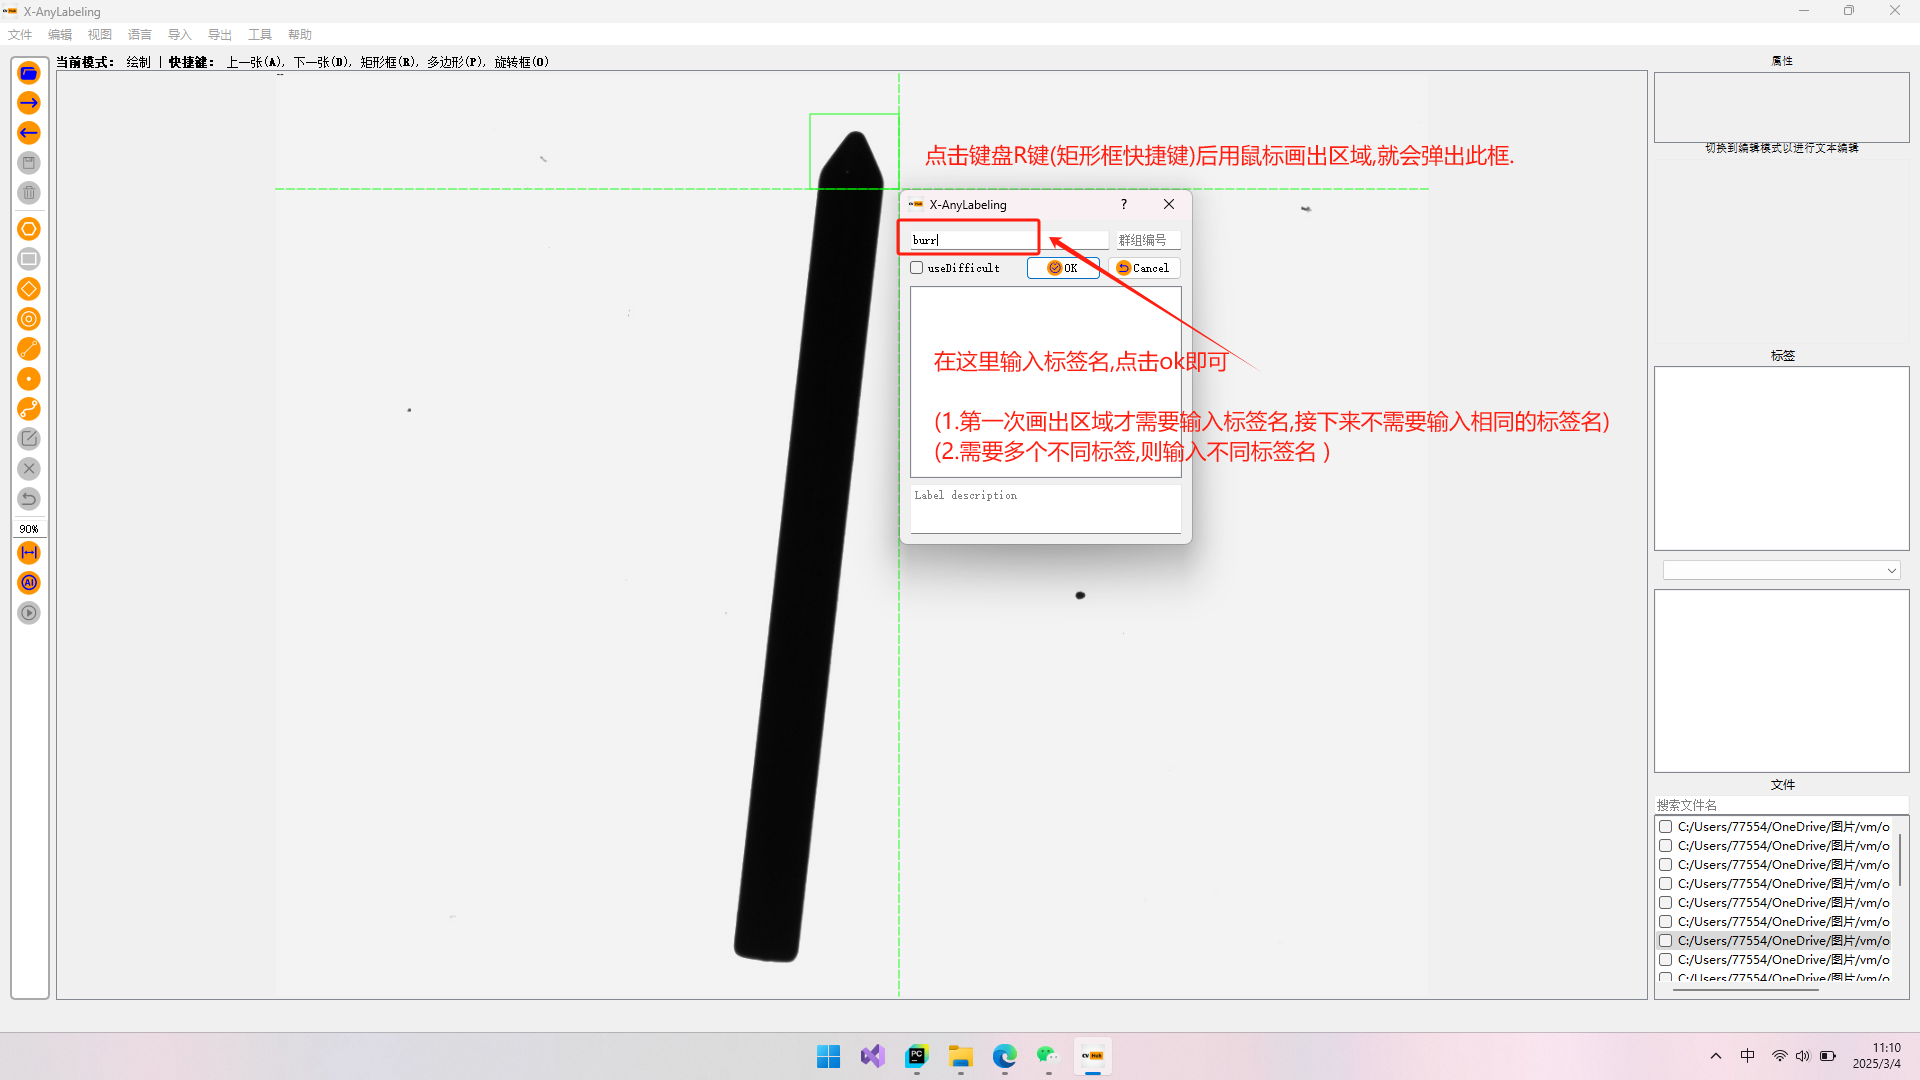
Task: Click the fit width icon
Action: pyautogui.click(x=29, y=553)
